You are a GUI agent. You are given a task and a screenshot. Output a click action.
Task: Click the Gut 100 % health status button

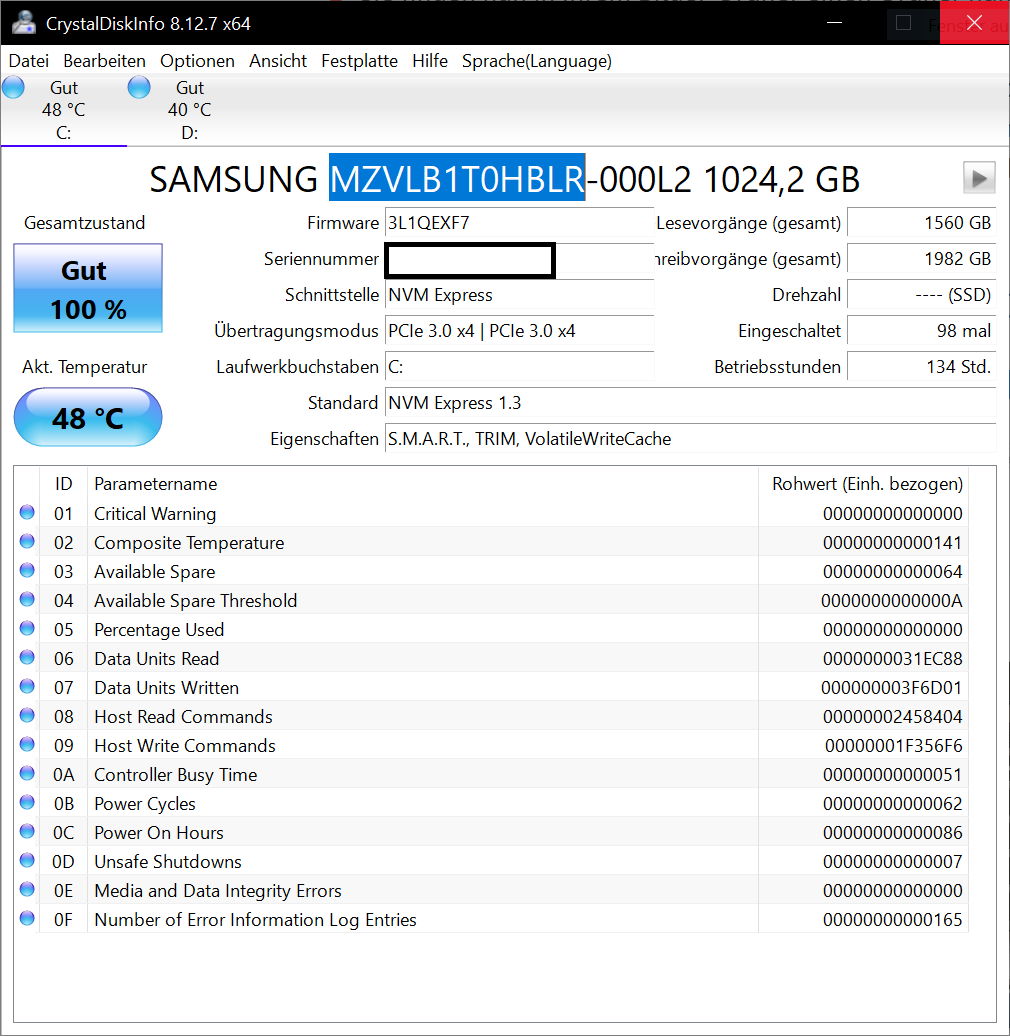pyautogui.click(x=88, y=288)
